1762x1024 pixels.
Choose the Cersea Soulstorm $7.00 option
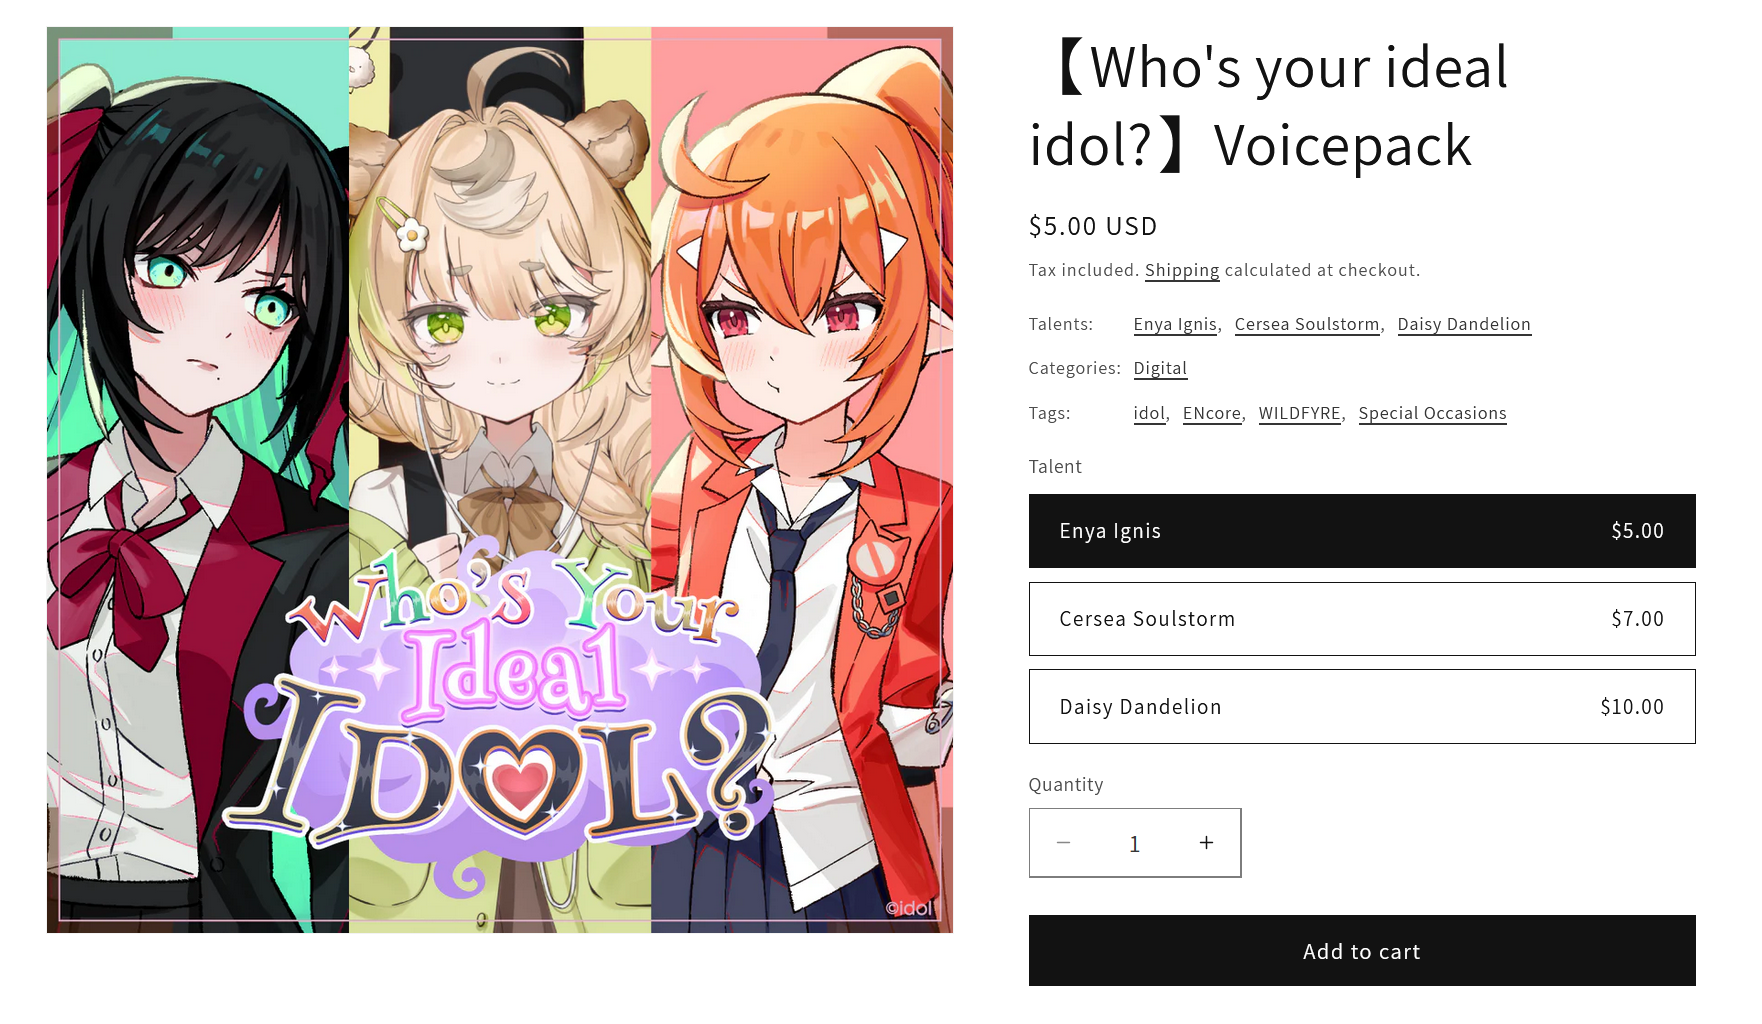(x=1362, y=619)
